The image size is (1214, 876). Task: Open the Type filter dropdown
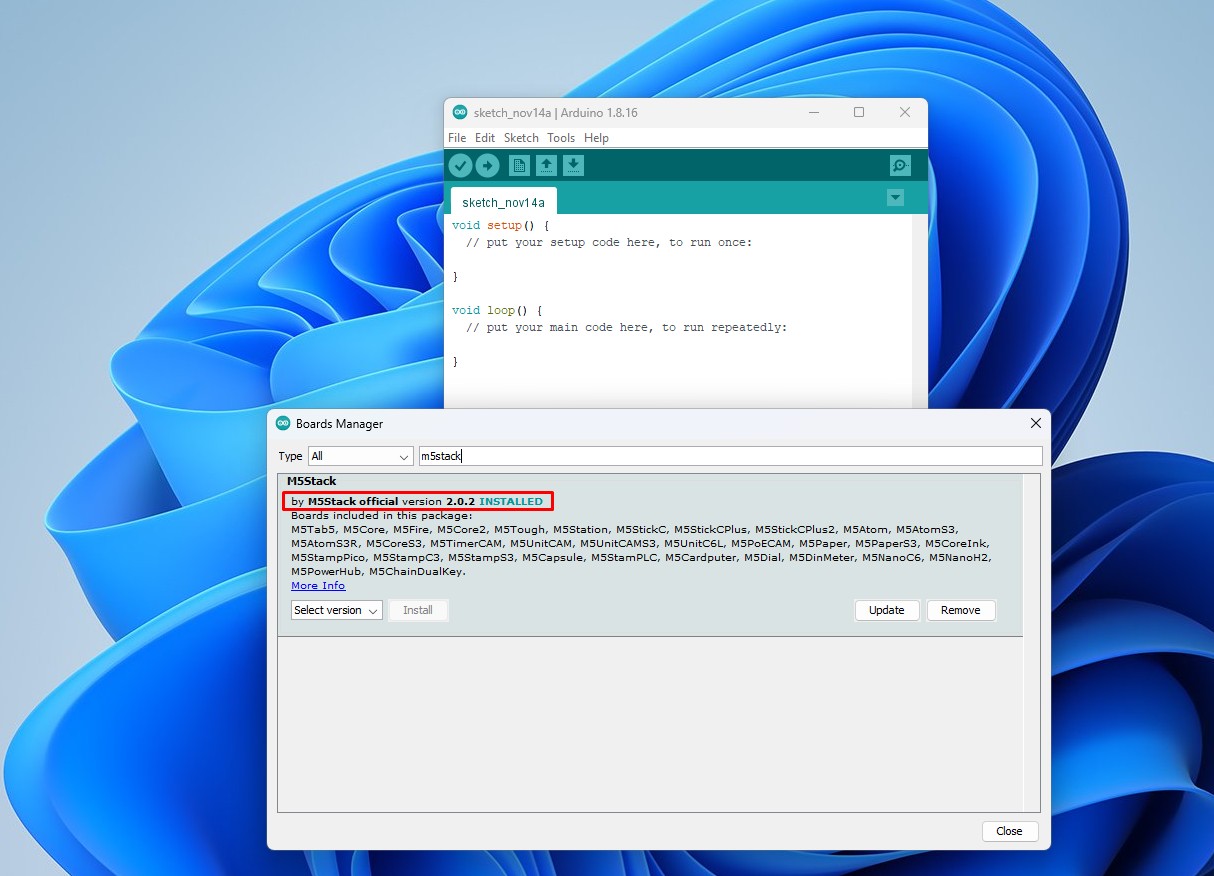pos(360,456)
